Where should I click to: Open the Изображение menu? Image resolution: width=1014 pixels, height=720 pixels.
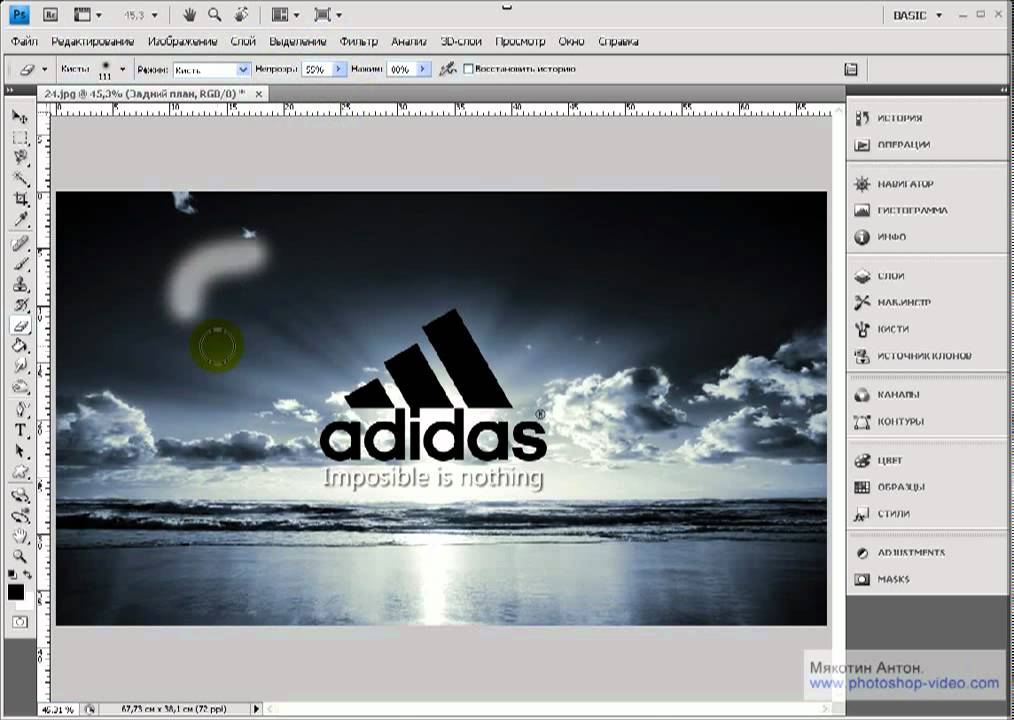[182, 42]
